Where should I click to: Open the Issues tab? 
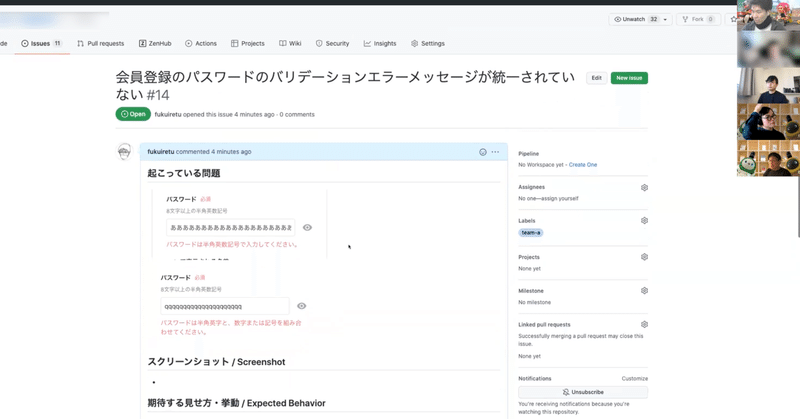click(41, 43)
